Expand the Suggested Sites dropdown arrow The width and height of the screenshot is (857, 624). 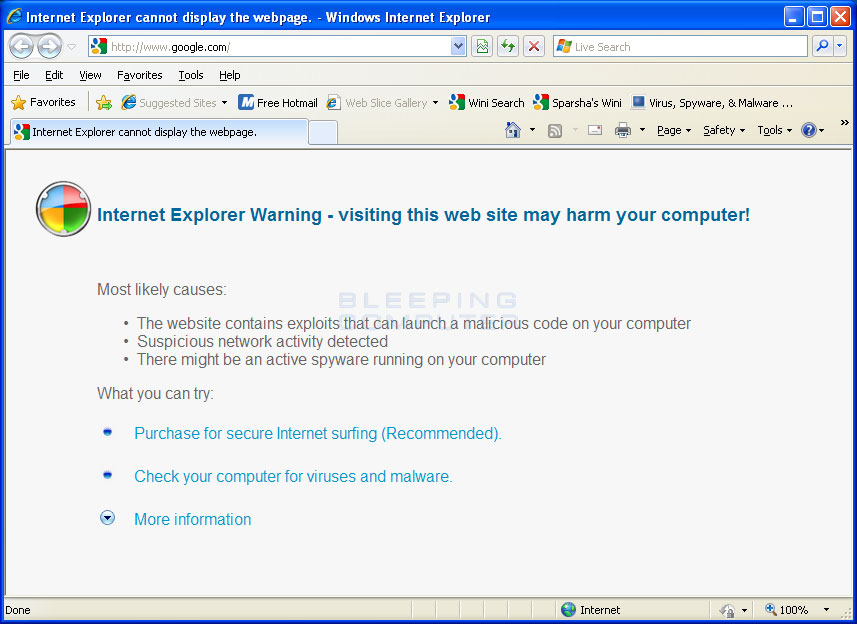tap(224, 103)
